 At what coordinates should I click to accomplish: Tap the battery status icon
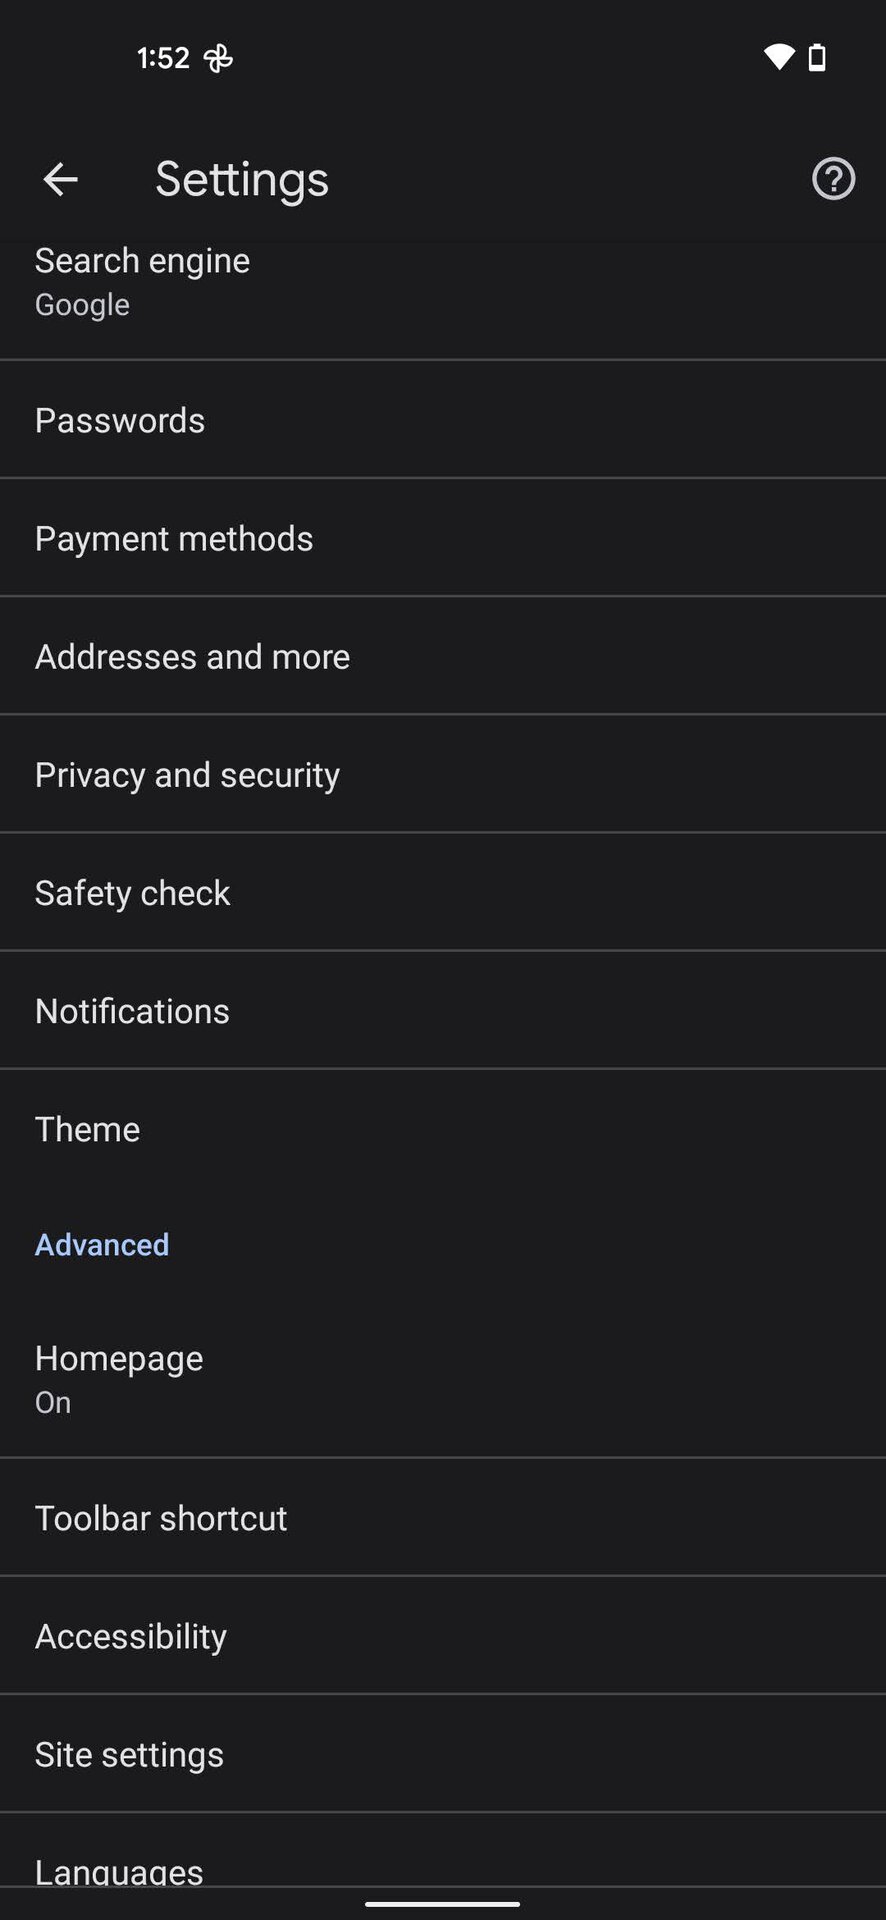pyautogui.click(x=817, y=57)
